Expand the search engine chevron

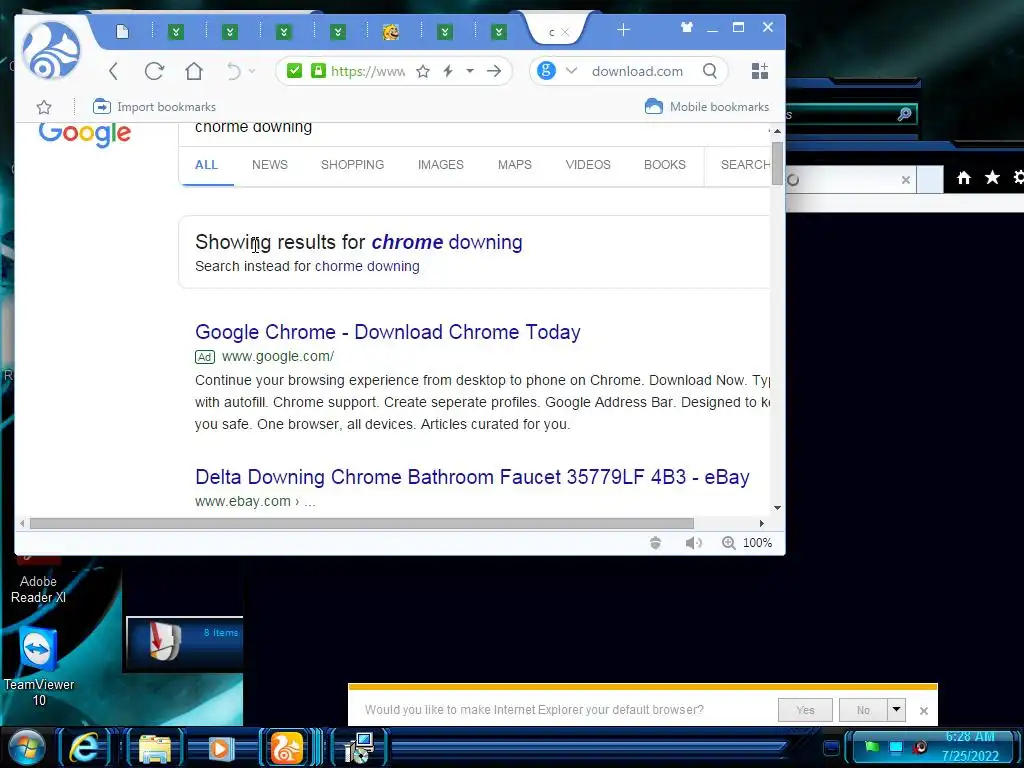pyautogui.click(x=571, y=71)
